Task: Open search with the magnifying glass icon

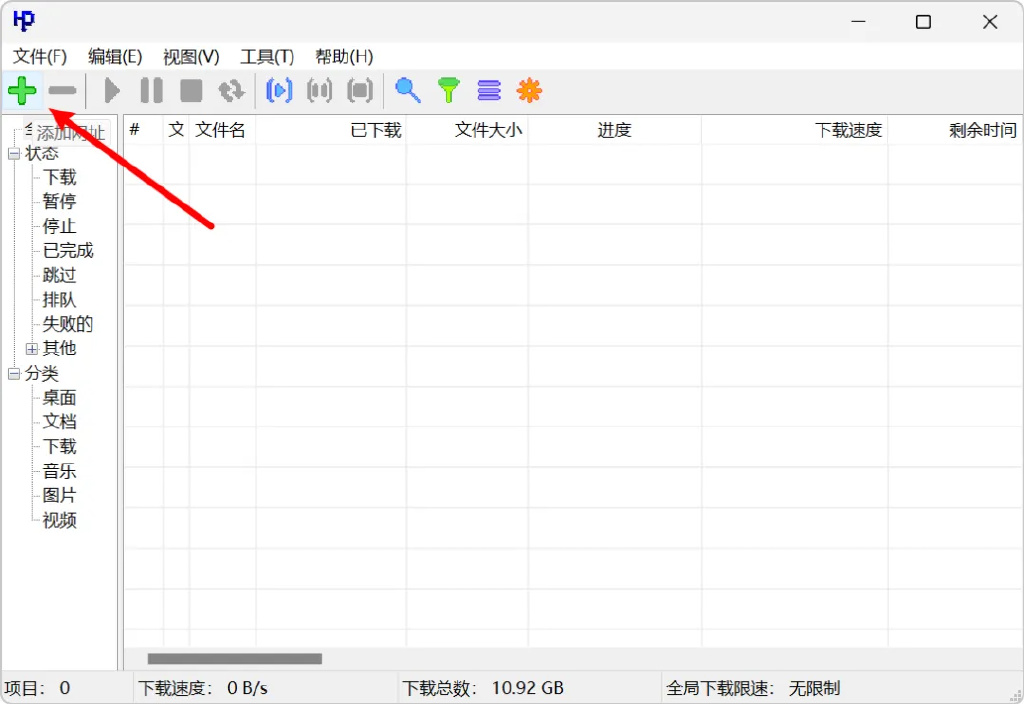Action: pos(407,91)
